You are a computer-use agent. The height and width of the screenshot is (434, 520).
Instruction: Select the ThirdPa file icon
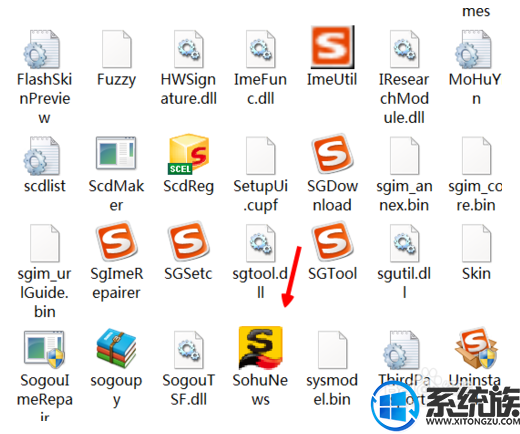(x=402, y=350)
